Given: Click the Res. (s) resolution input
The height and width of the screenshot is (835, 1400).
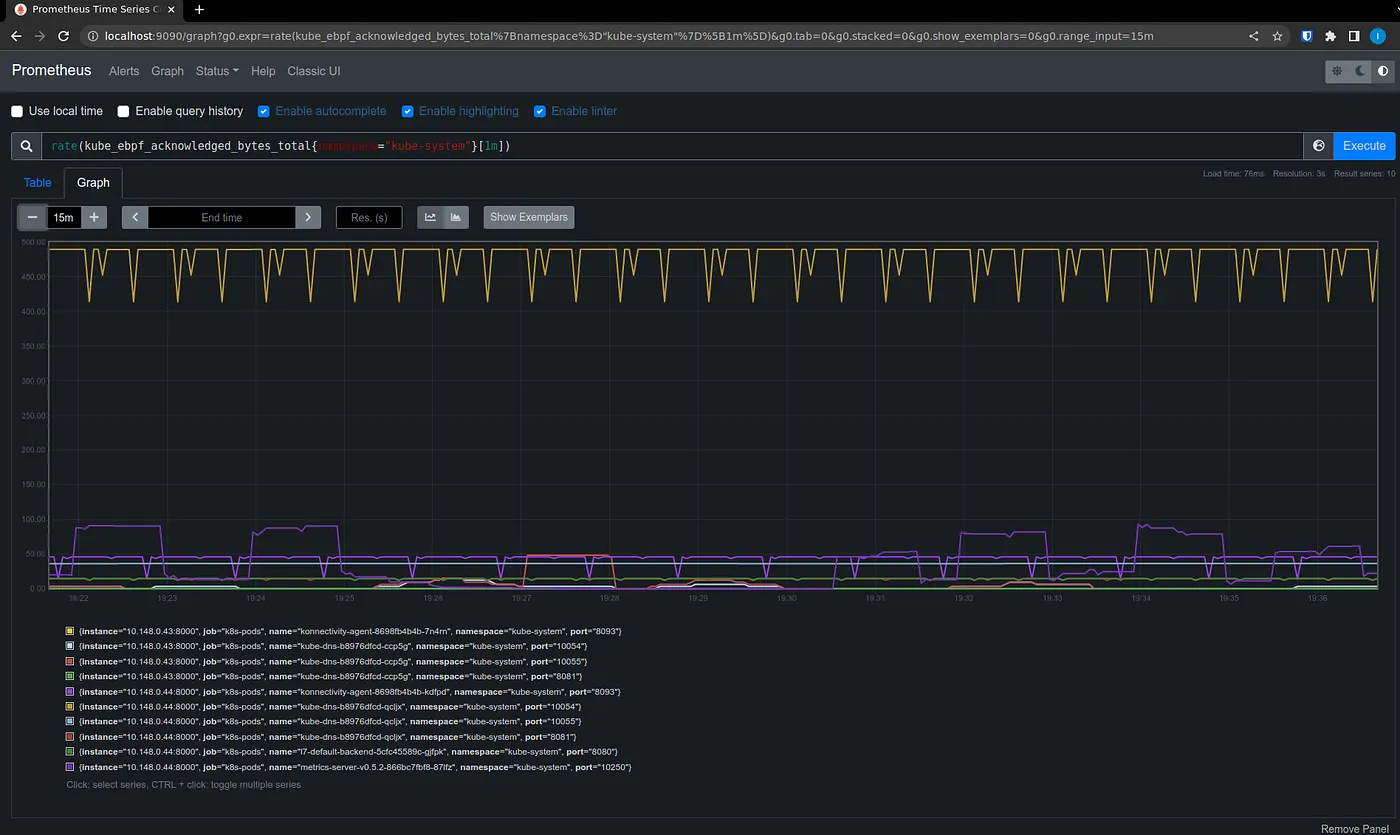Looking at the screenshot, I should click(x=369, y=217).
